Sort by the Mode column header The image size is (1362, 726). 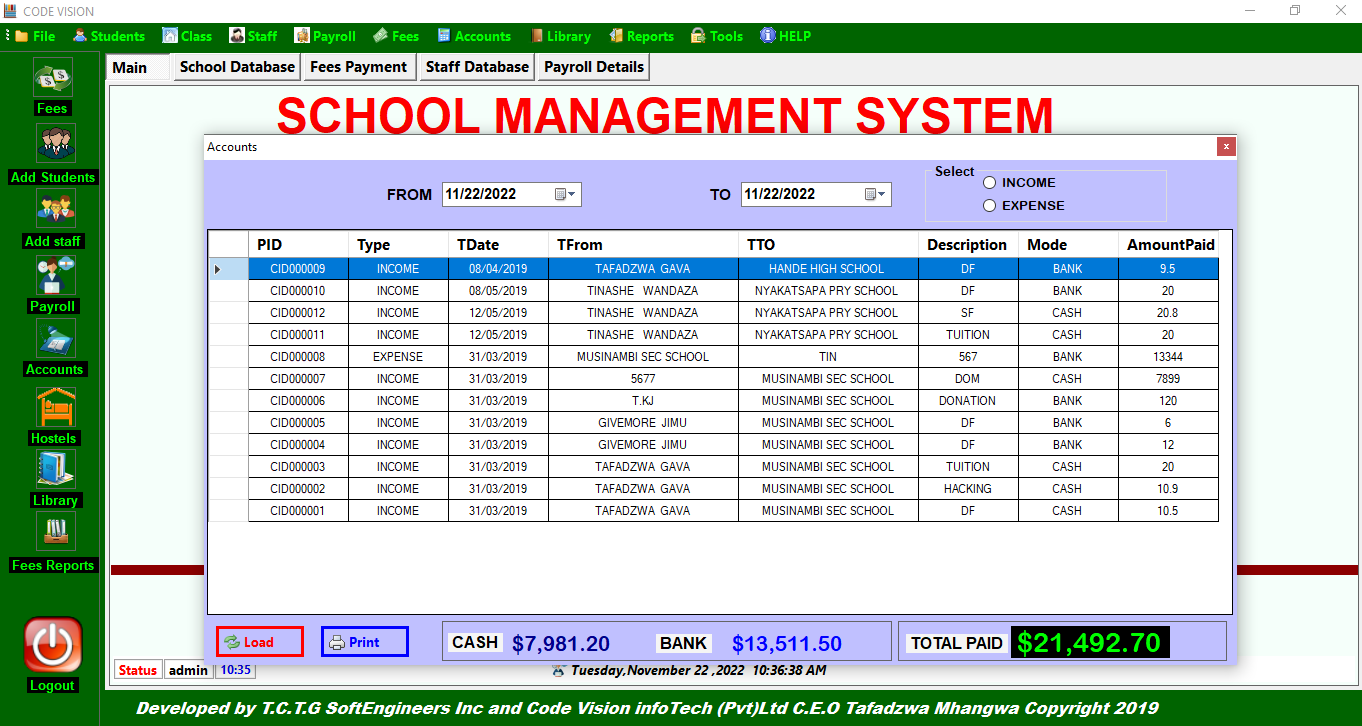click(1068, 245)
